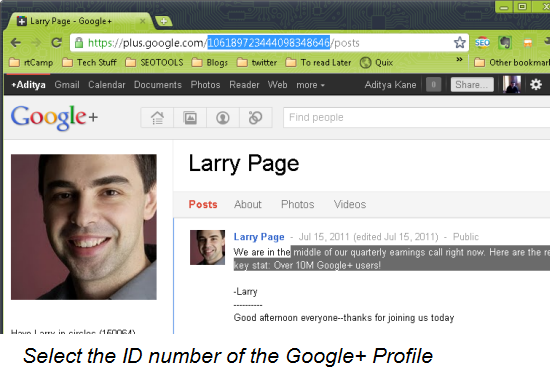Open the Google+ Home stream icon
This screenshot has width=550, height=371.
[x=157, y=118]
